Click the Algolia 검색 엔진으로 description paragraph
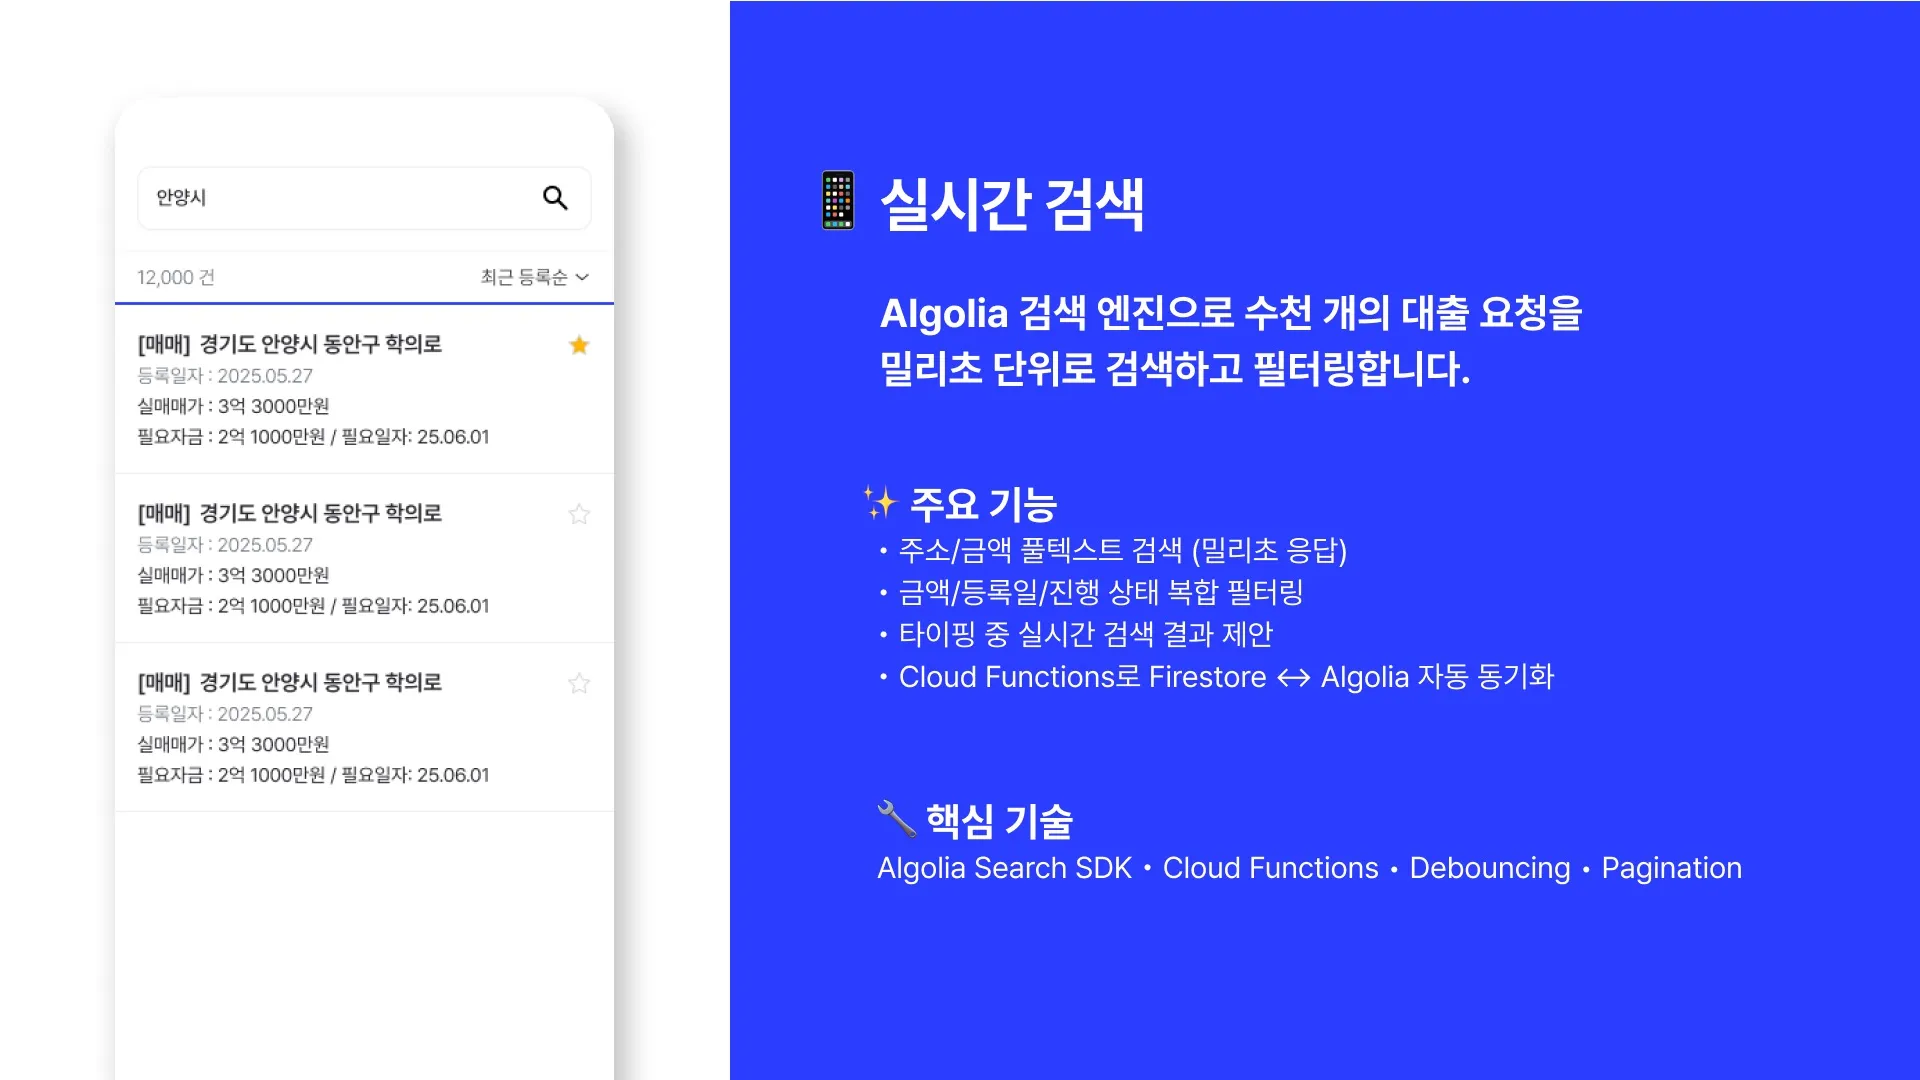The height and width of the screenshot is (1080, 1920). point(1231,341)
